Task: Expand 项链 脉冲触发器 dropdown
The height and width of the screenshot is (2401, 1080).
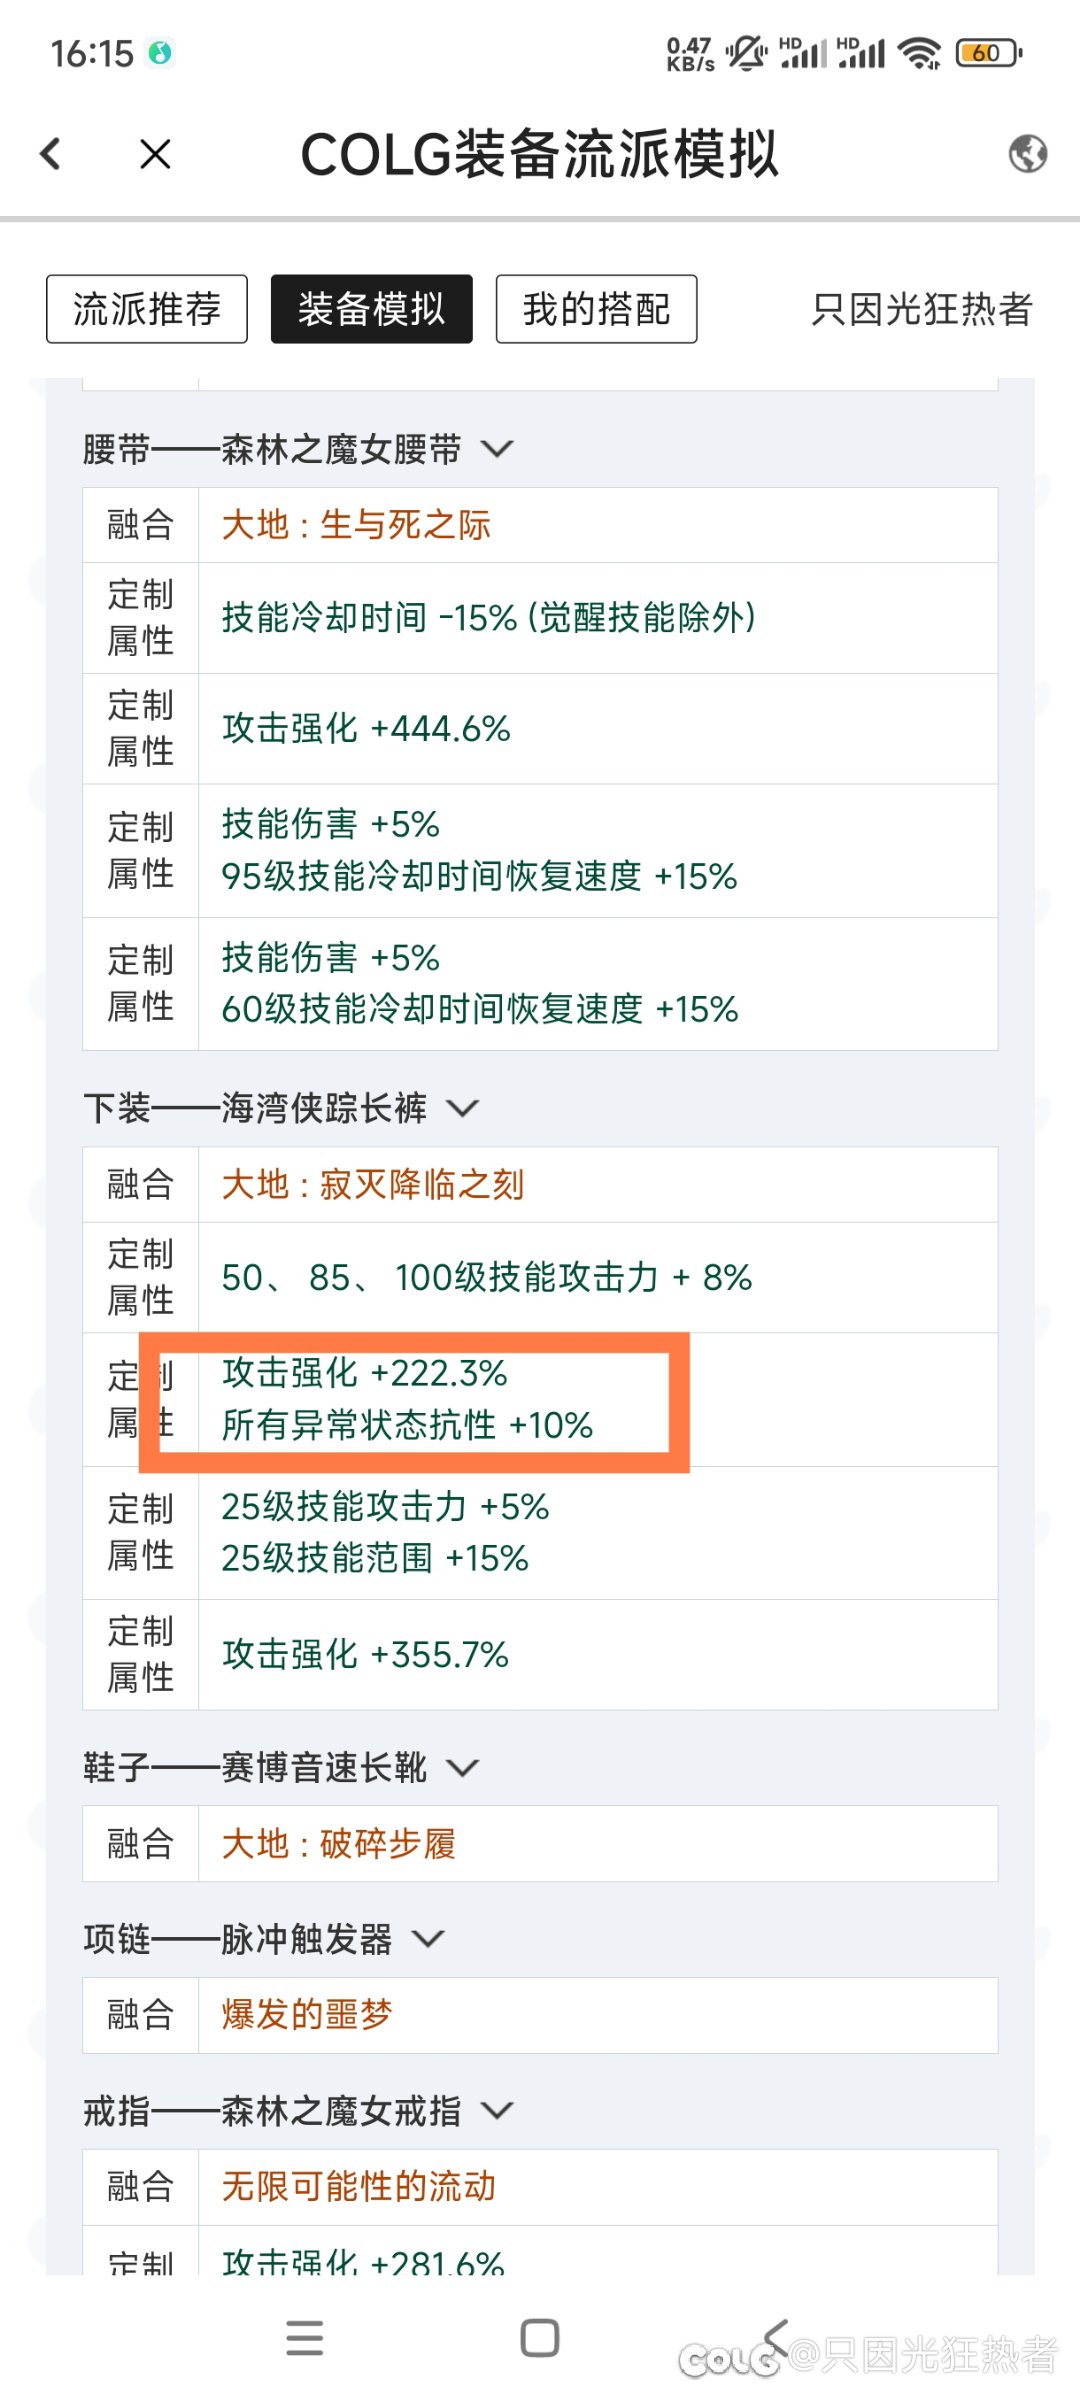Action: (428, 1939)
